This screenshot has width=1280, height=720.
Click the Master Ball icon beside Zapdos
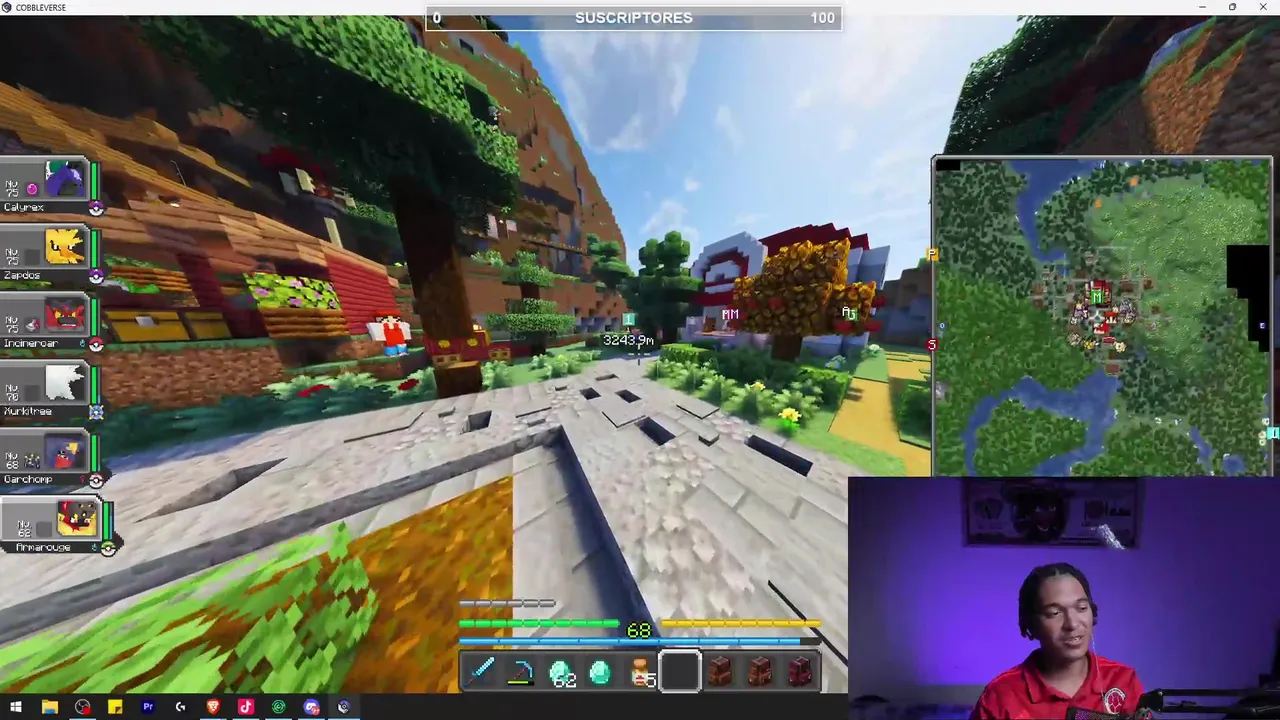coord(96,276)
